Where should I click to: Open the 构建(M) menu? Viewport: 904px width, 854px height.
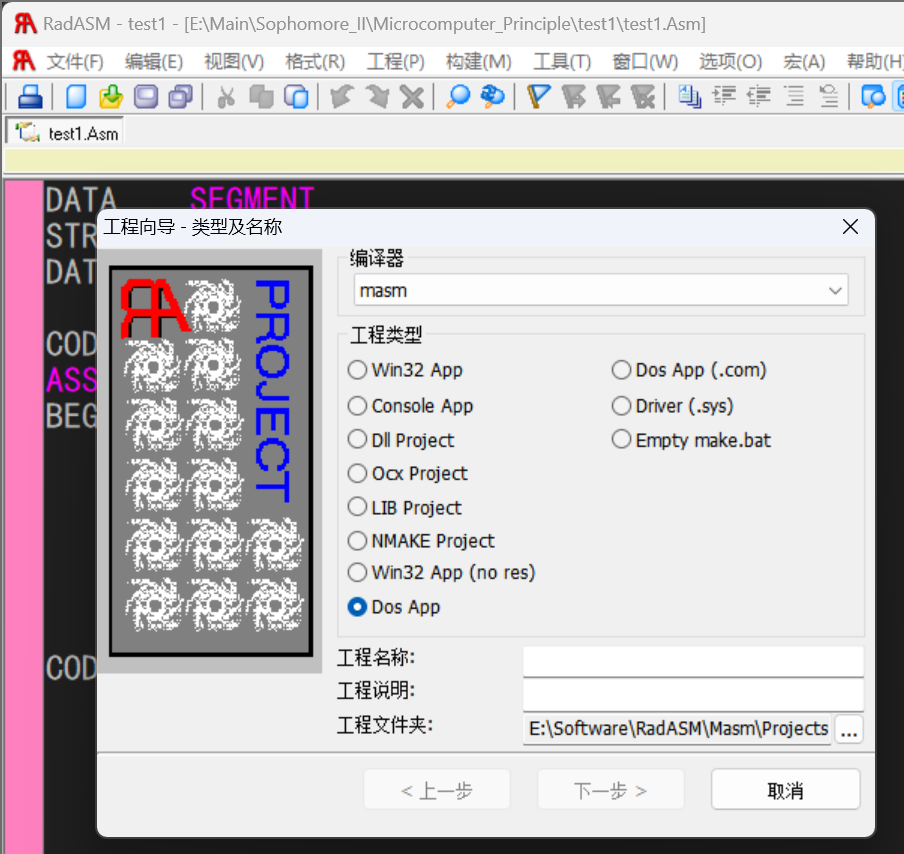coord(478,62)
